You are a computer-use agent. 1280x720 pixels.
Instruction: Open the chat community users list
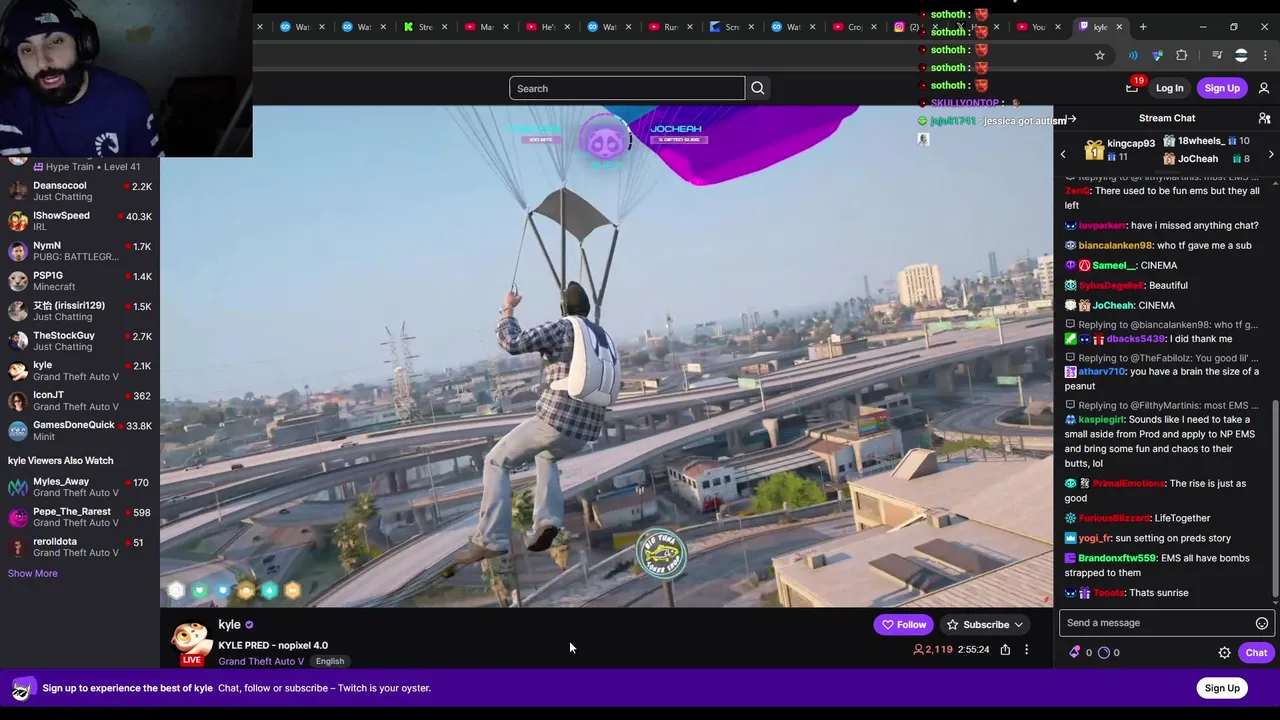coord(1264,118)
